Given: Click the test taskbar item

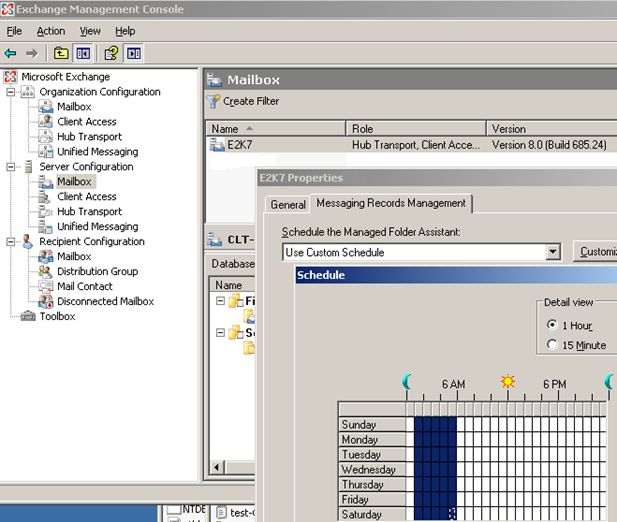Looking at the screenshot, I should tap(236, 513).
